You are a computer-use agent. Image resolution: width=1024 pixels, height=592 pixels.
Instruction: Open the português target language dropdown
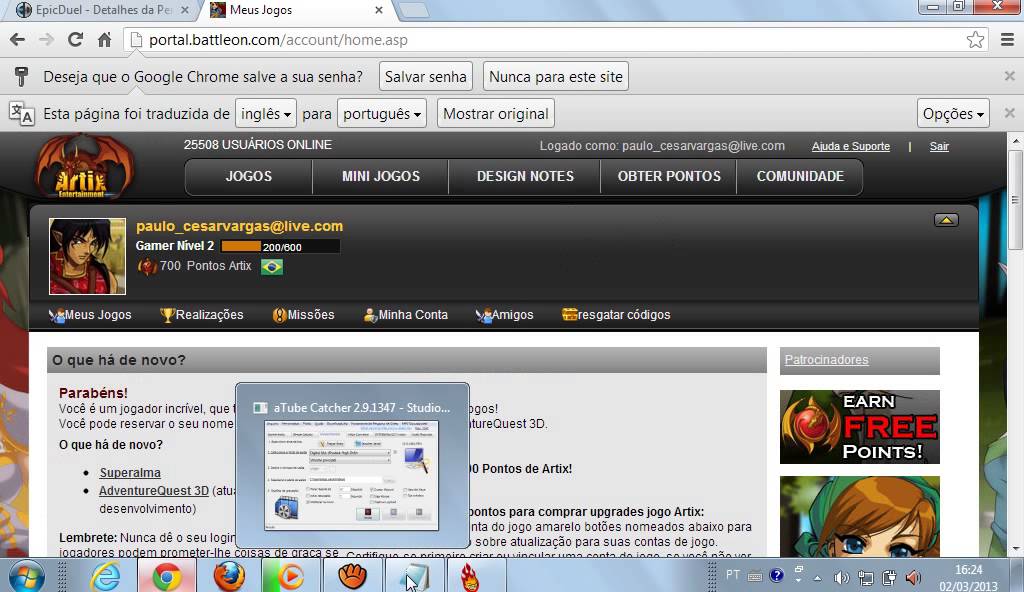[x=382, y=114]
